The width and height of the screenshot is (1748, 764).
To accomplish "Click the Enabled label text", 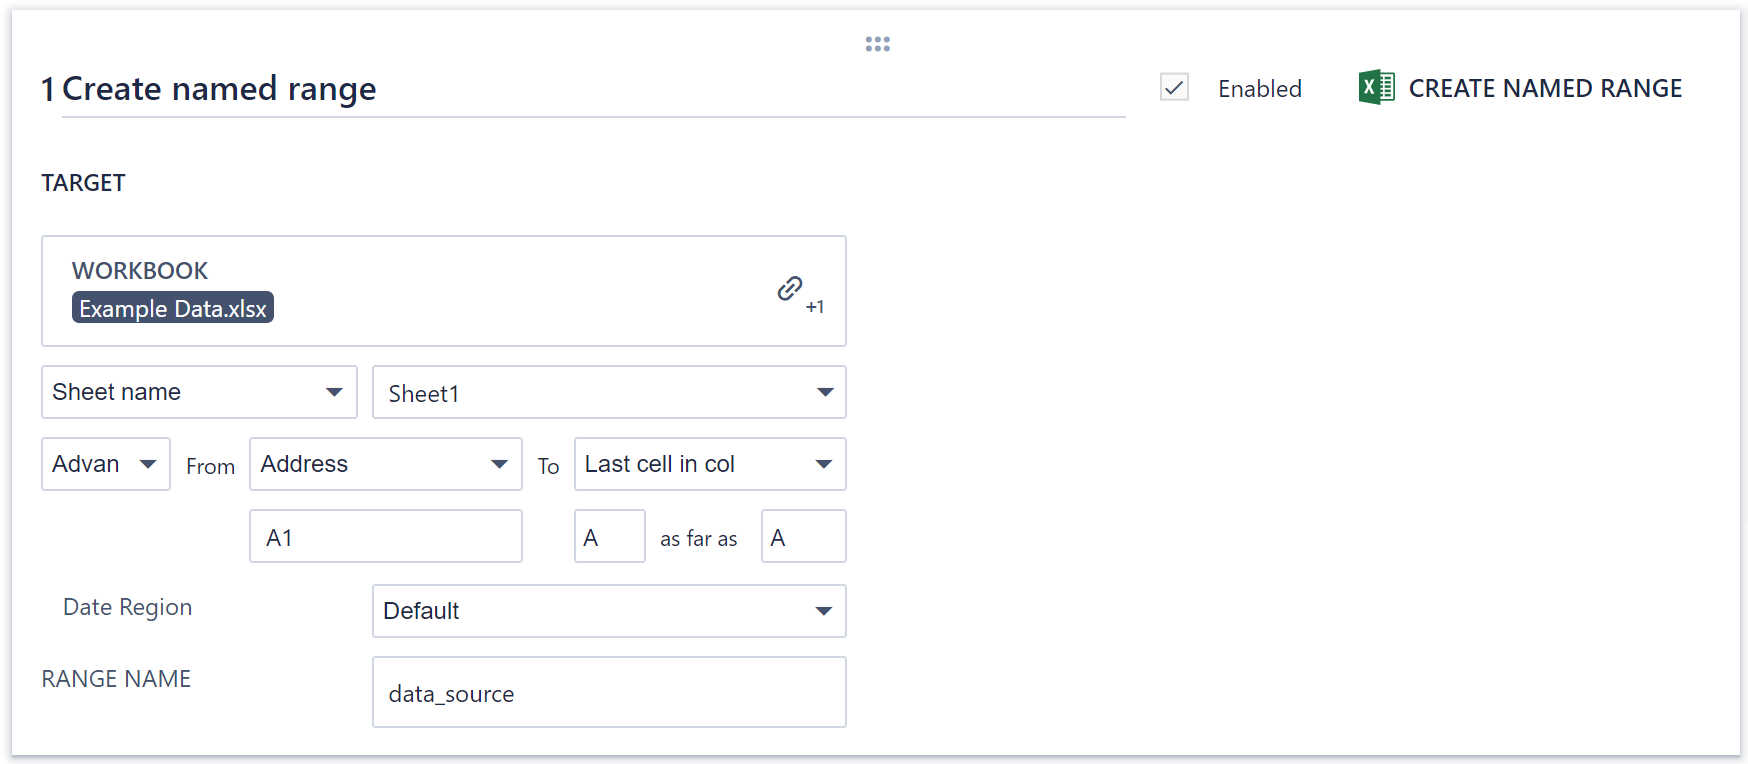I will tap(1259, 89).
